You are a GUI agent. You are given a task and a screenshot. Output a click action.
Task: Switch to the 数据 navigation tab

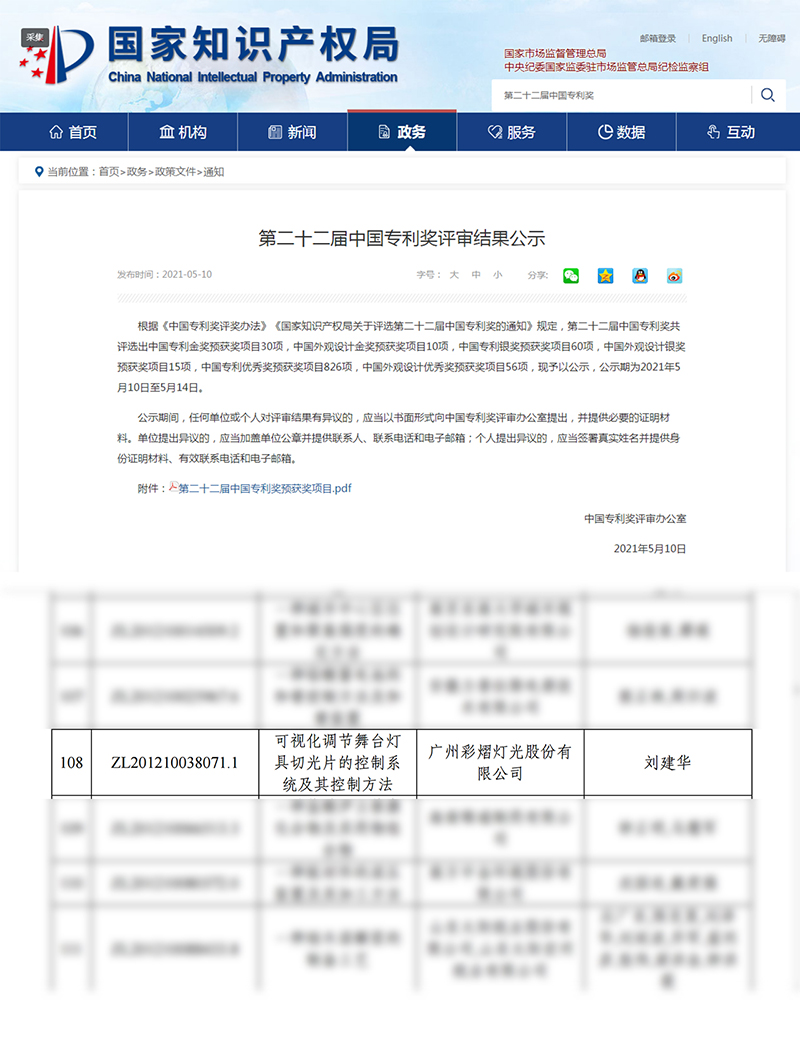pos(622,132)
